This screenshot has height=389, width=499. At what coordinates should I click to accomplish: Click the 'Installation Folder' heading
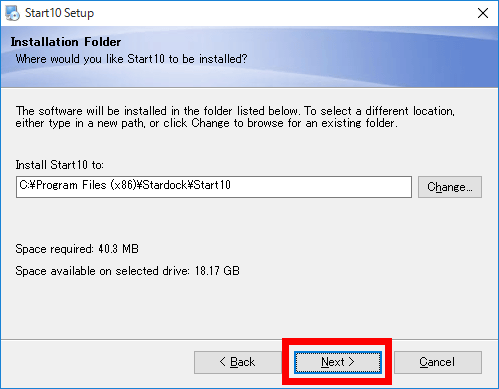pos(66,42)
